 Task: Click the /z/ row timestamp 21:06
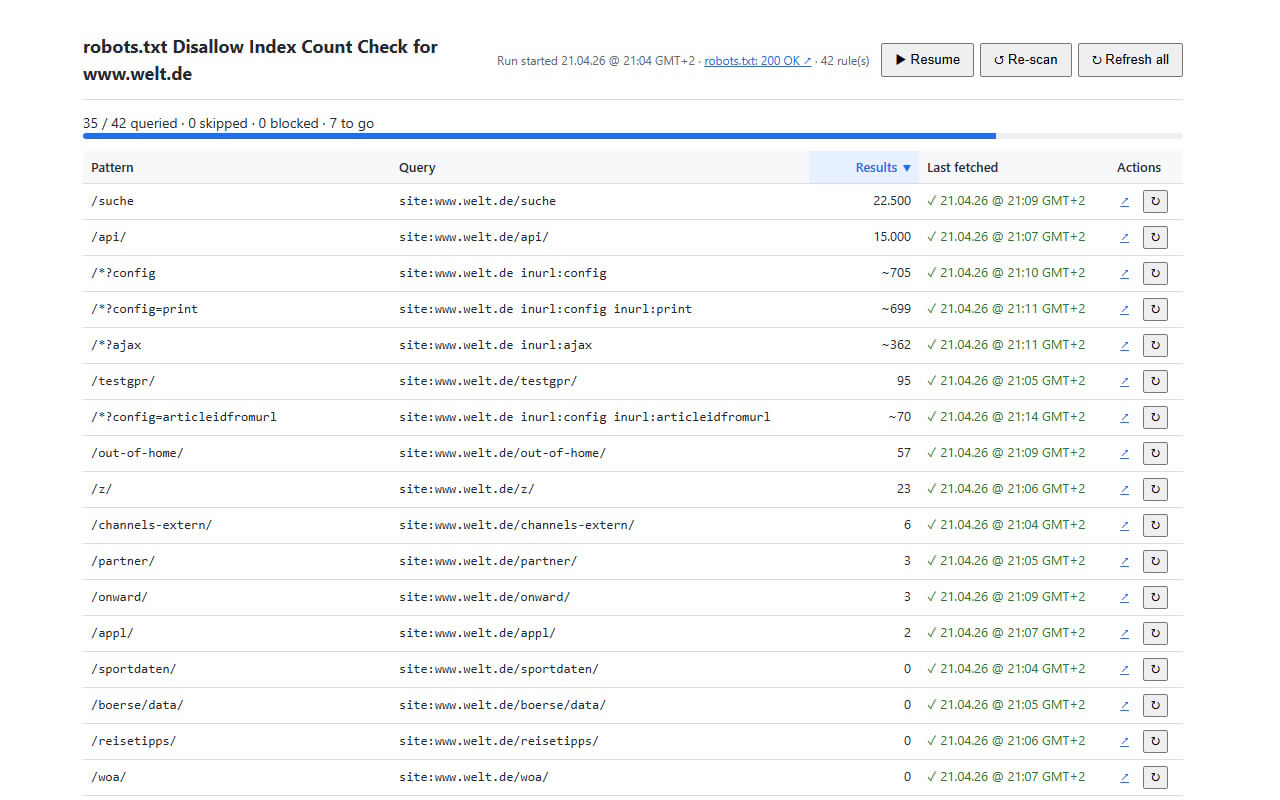coord(1006,490)
